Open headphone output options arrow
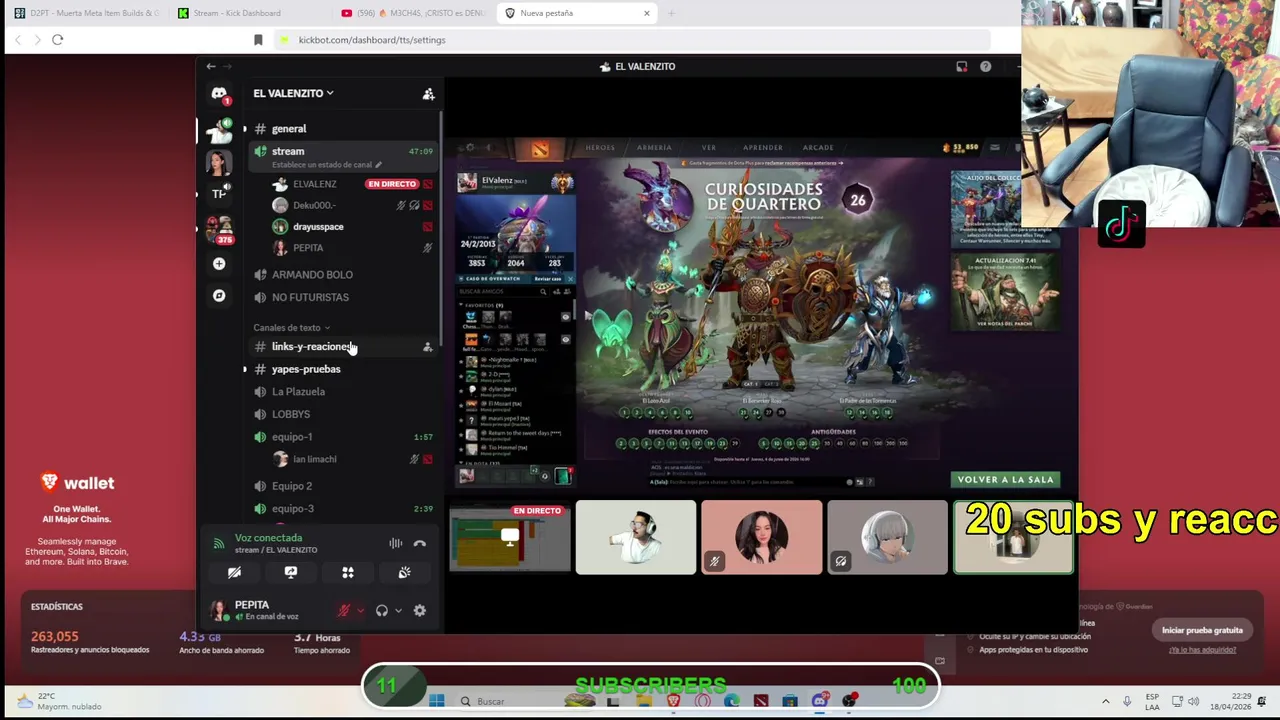 pyautogui.click(x=398, y=611)
